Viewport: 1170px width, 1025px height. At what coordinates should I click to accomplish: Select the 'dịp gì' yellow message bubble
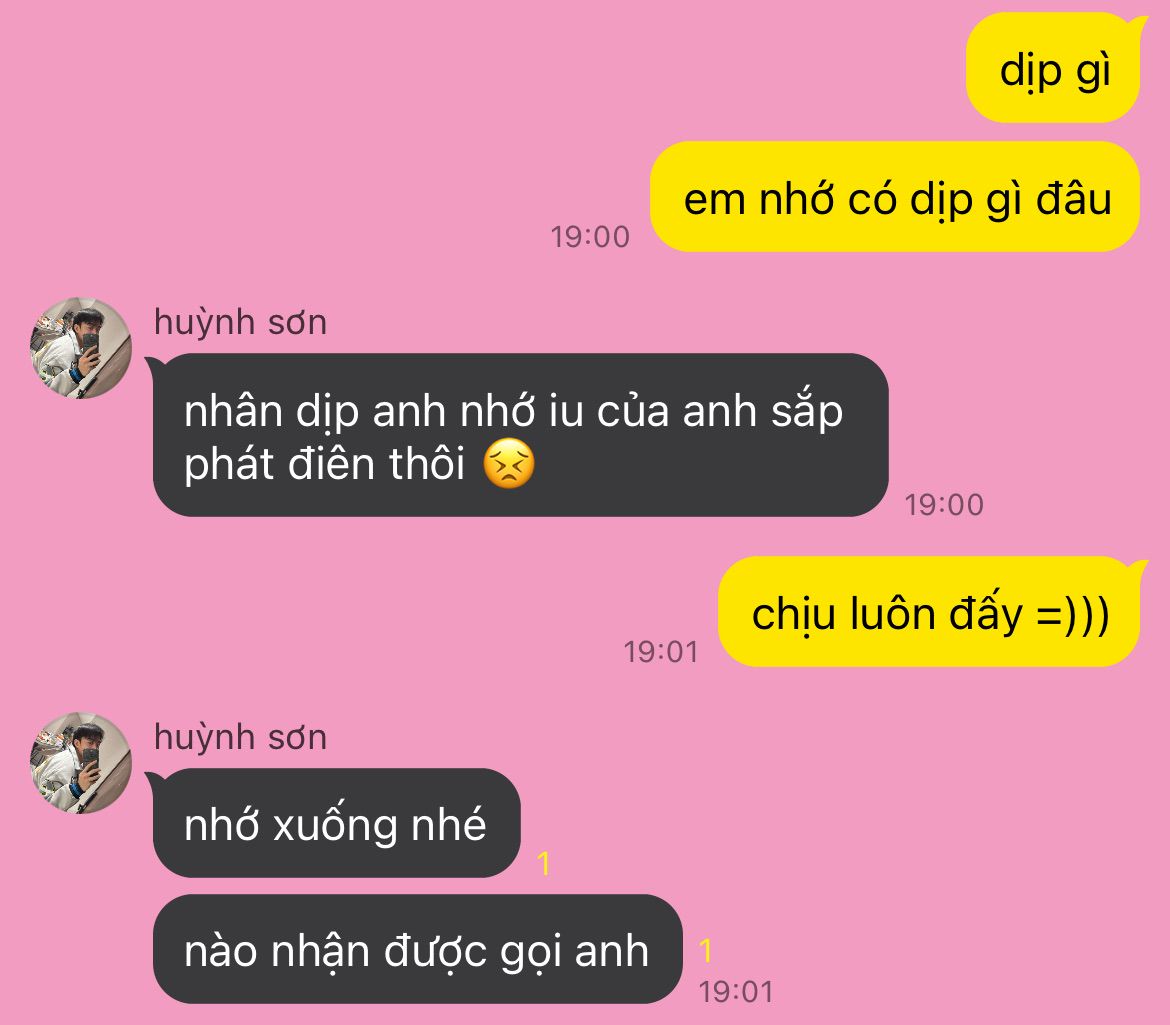click(x=1054, y=69)
